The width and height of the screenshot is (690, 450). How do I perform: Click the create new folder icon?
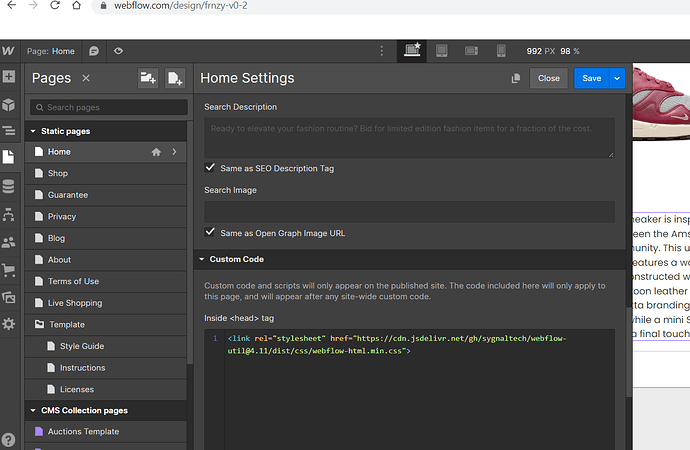pyautogui.click(x=148, y=78)
